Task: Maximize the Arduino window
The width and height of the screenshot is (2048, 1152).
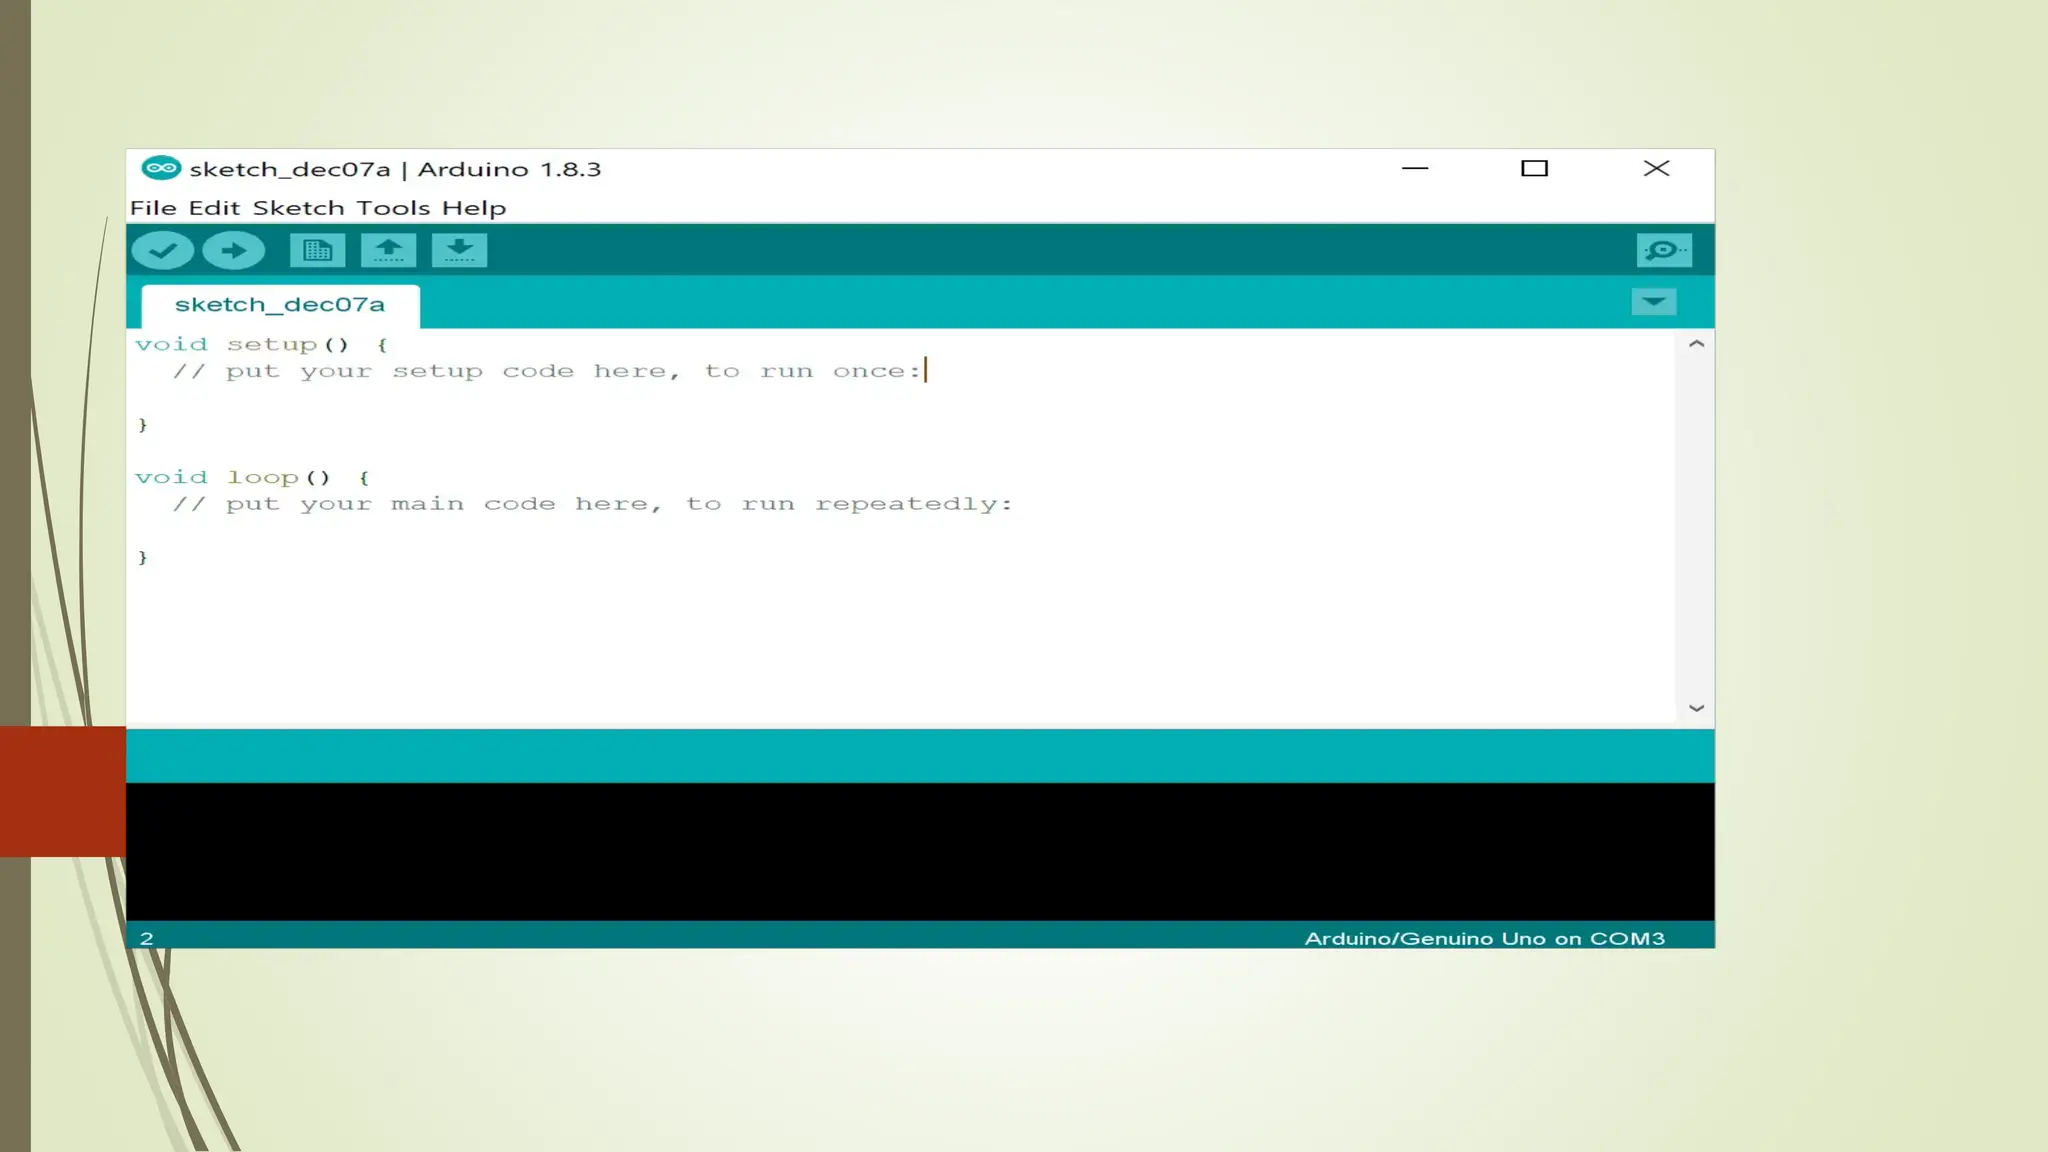Action: click(1534, 168)
